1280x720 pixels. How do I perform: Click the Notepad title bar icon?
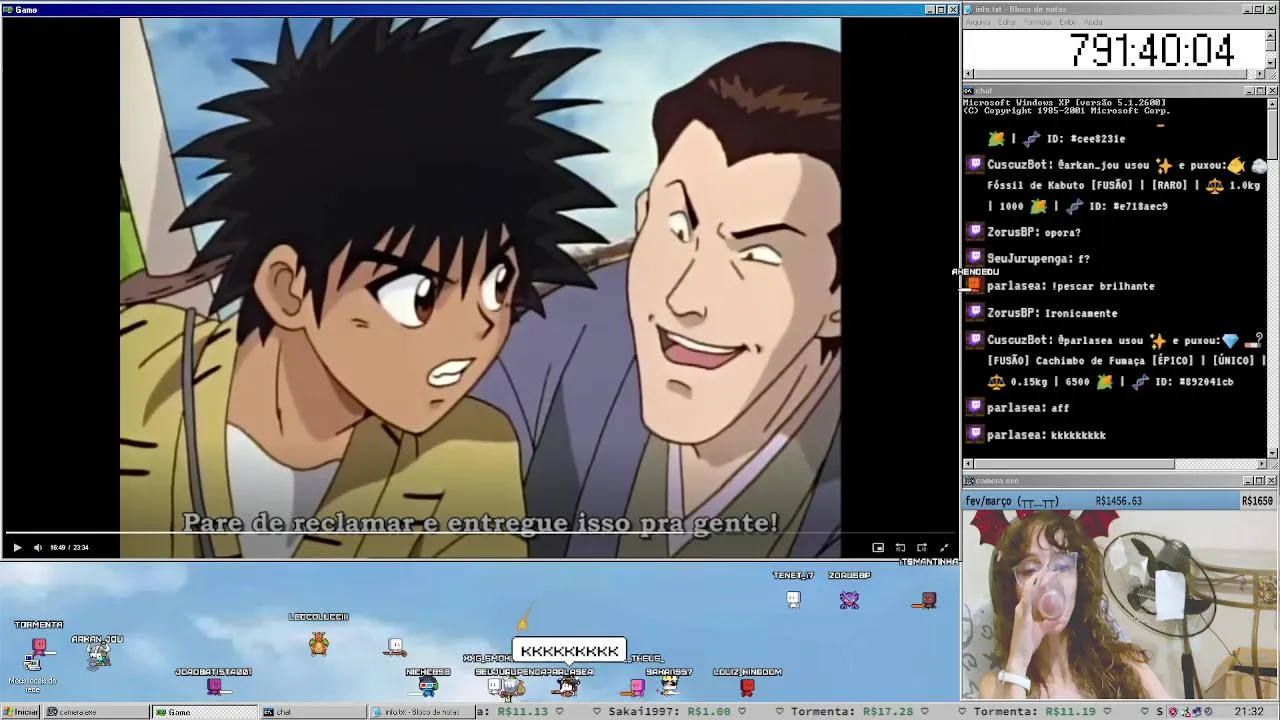click(x=968, y=9)
